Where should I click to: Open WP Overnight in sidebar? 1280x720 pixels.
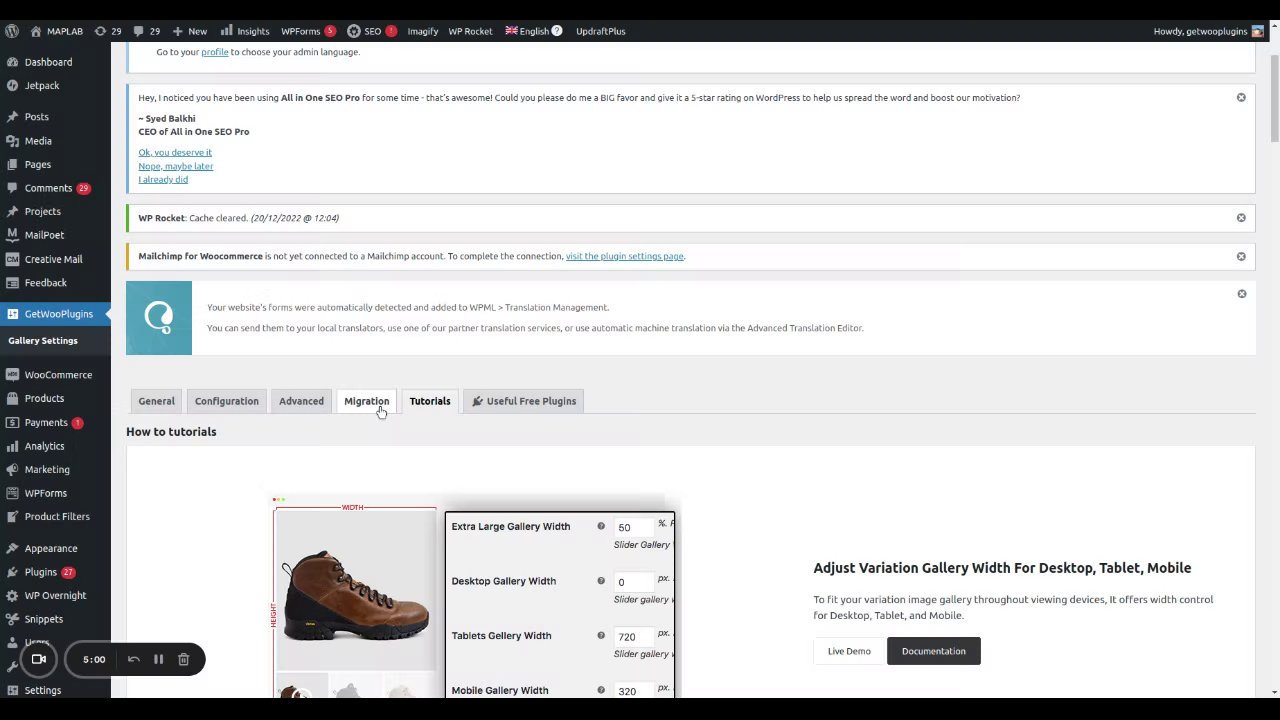(55, 596)
